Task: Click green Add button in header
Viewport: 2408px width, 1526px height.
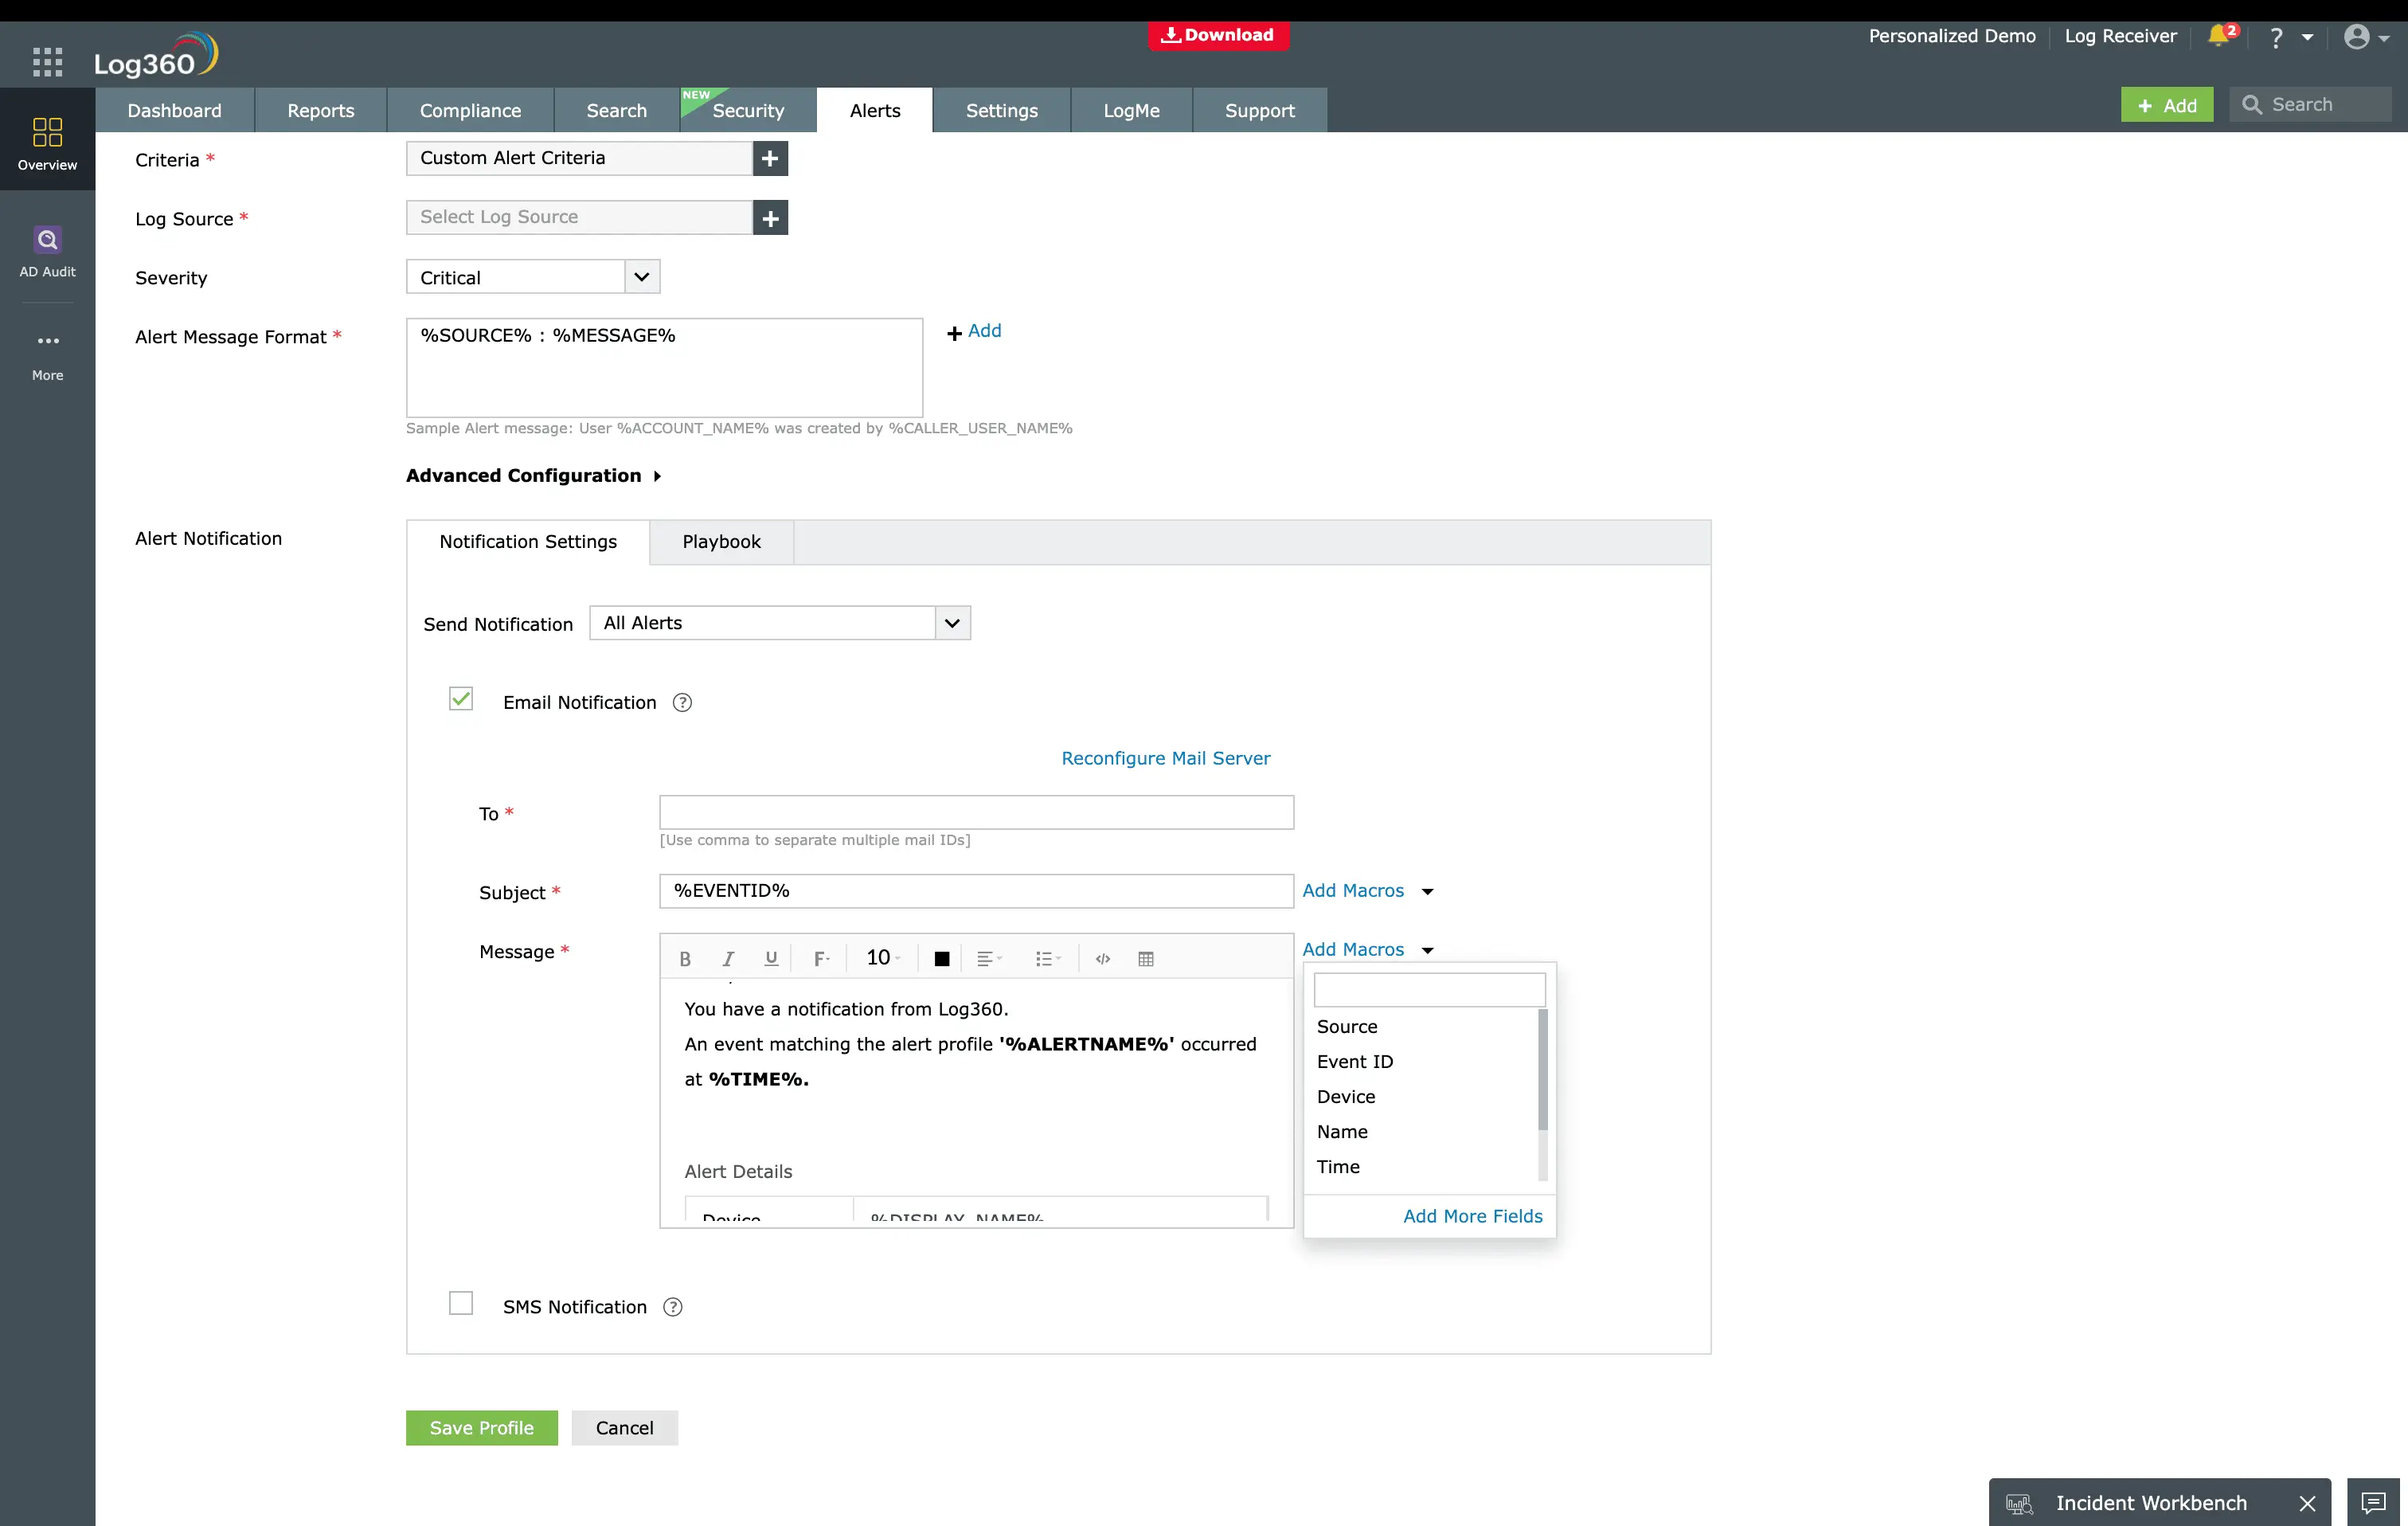Action: (2167, 105)
